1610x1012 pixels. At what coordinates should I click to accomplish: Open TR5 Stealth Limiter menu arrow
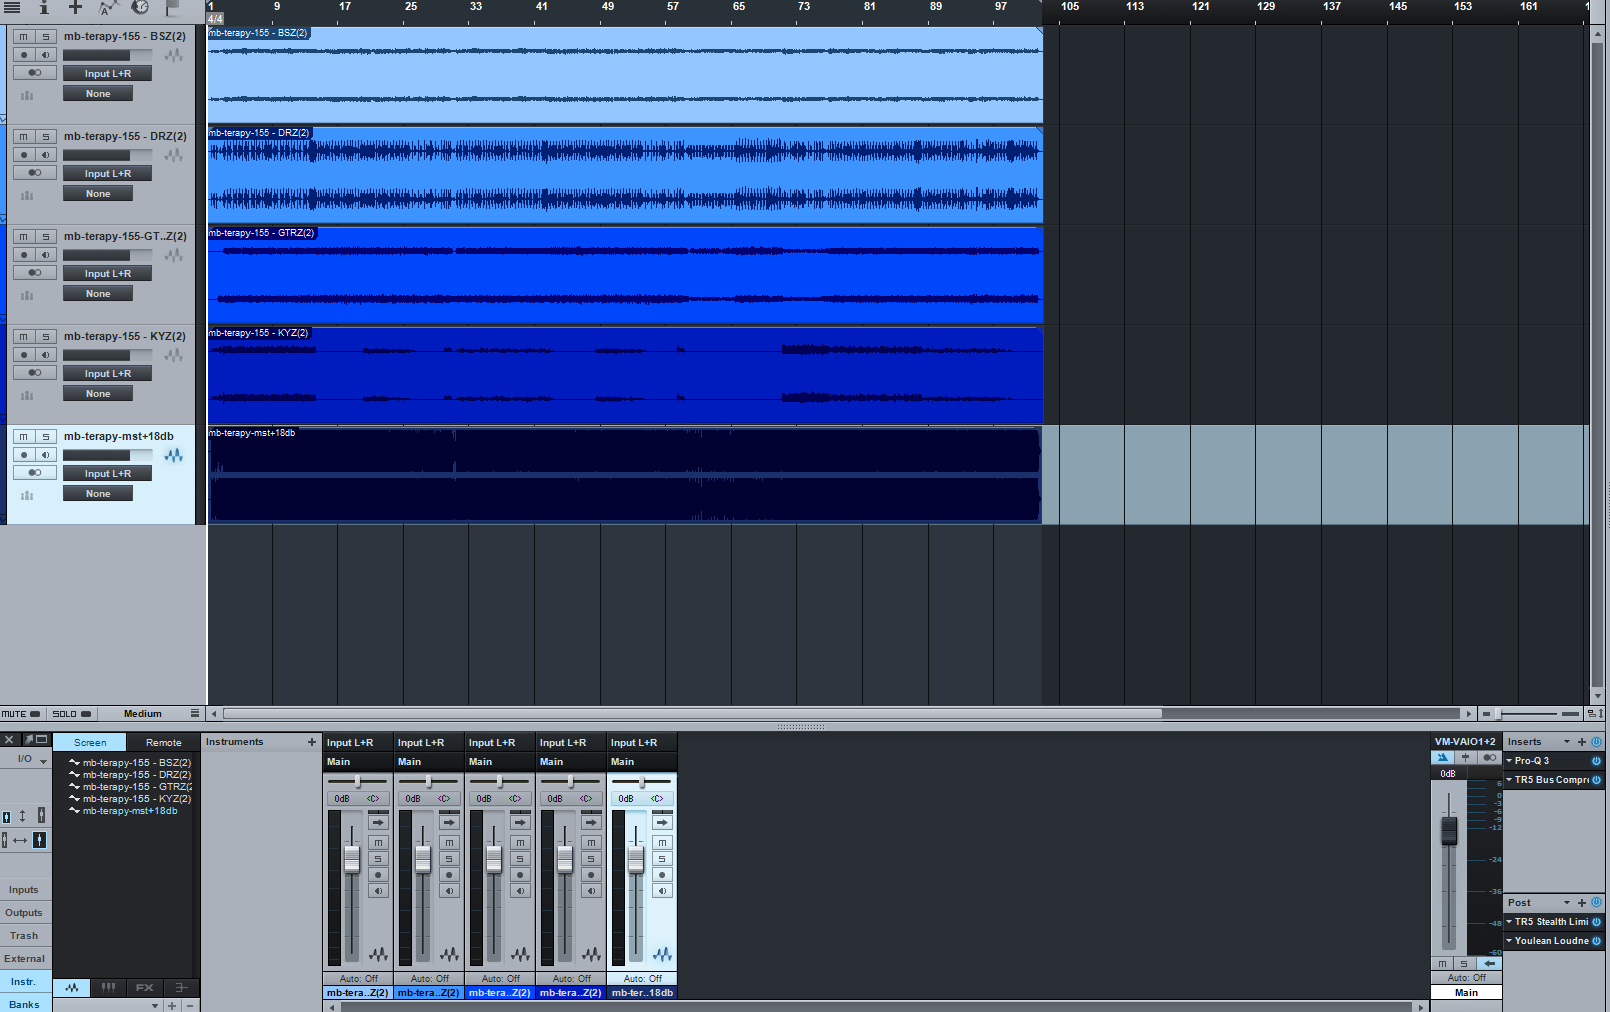click(1509, 922)
